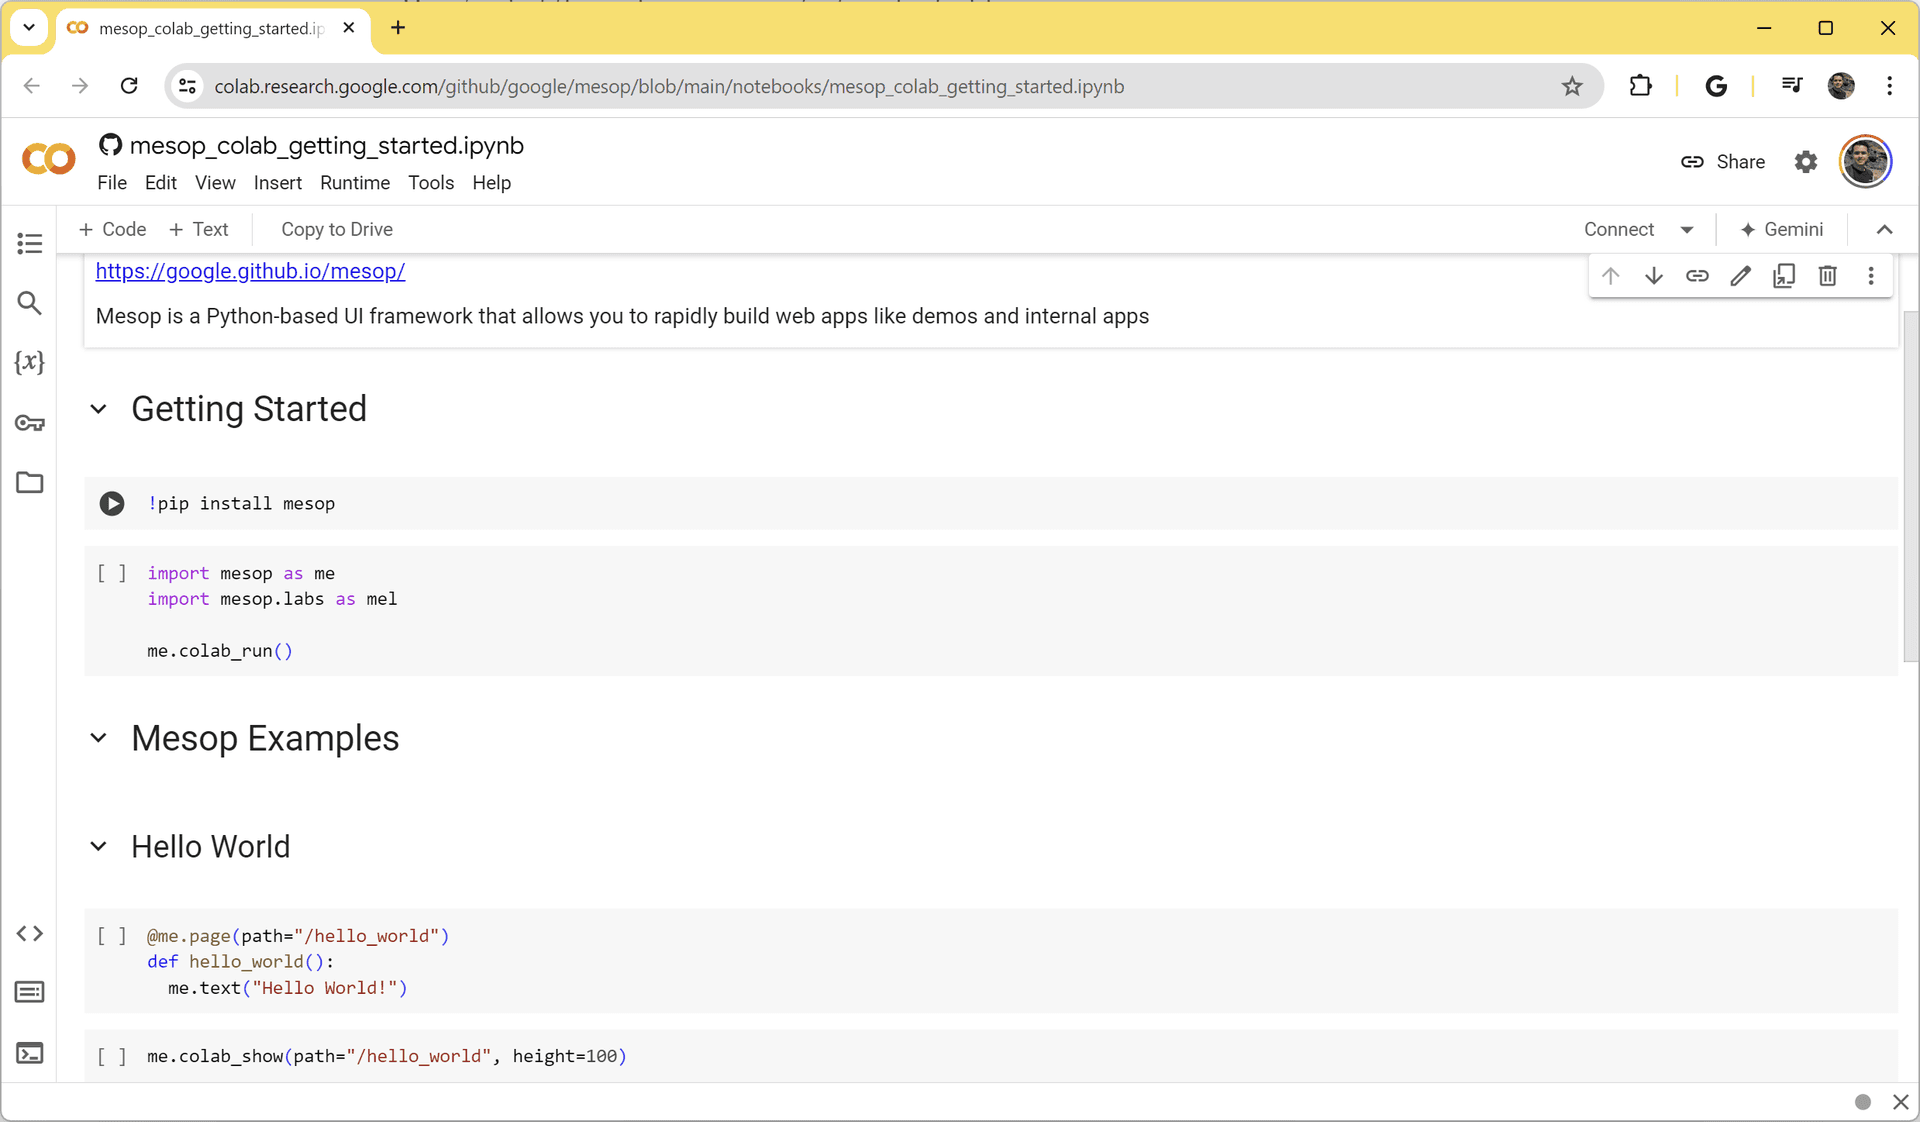Screen dimensions: 1920x1122
Task: Click the forward navigation arrow
Action: click(80, 86)
